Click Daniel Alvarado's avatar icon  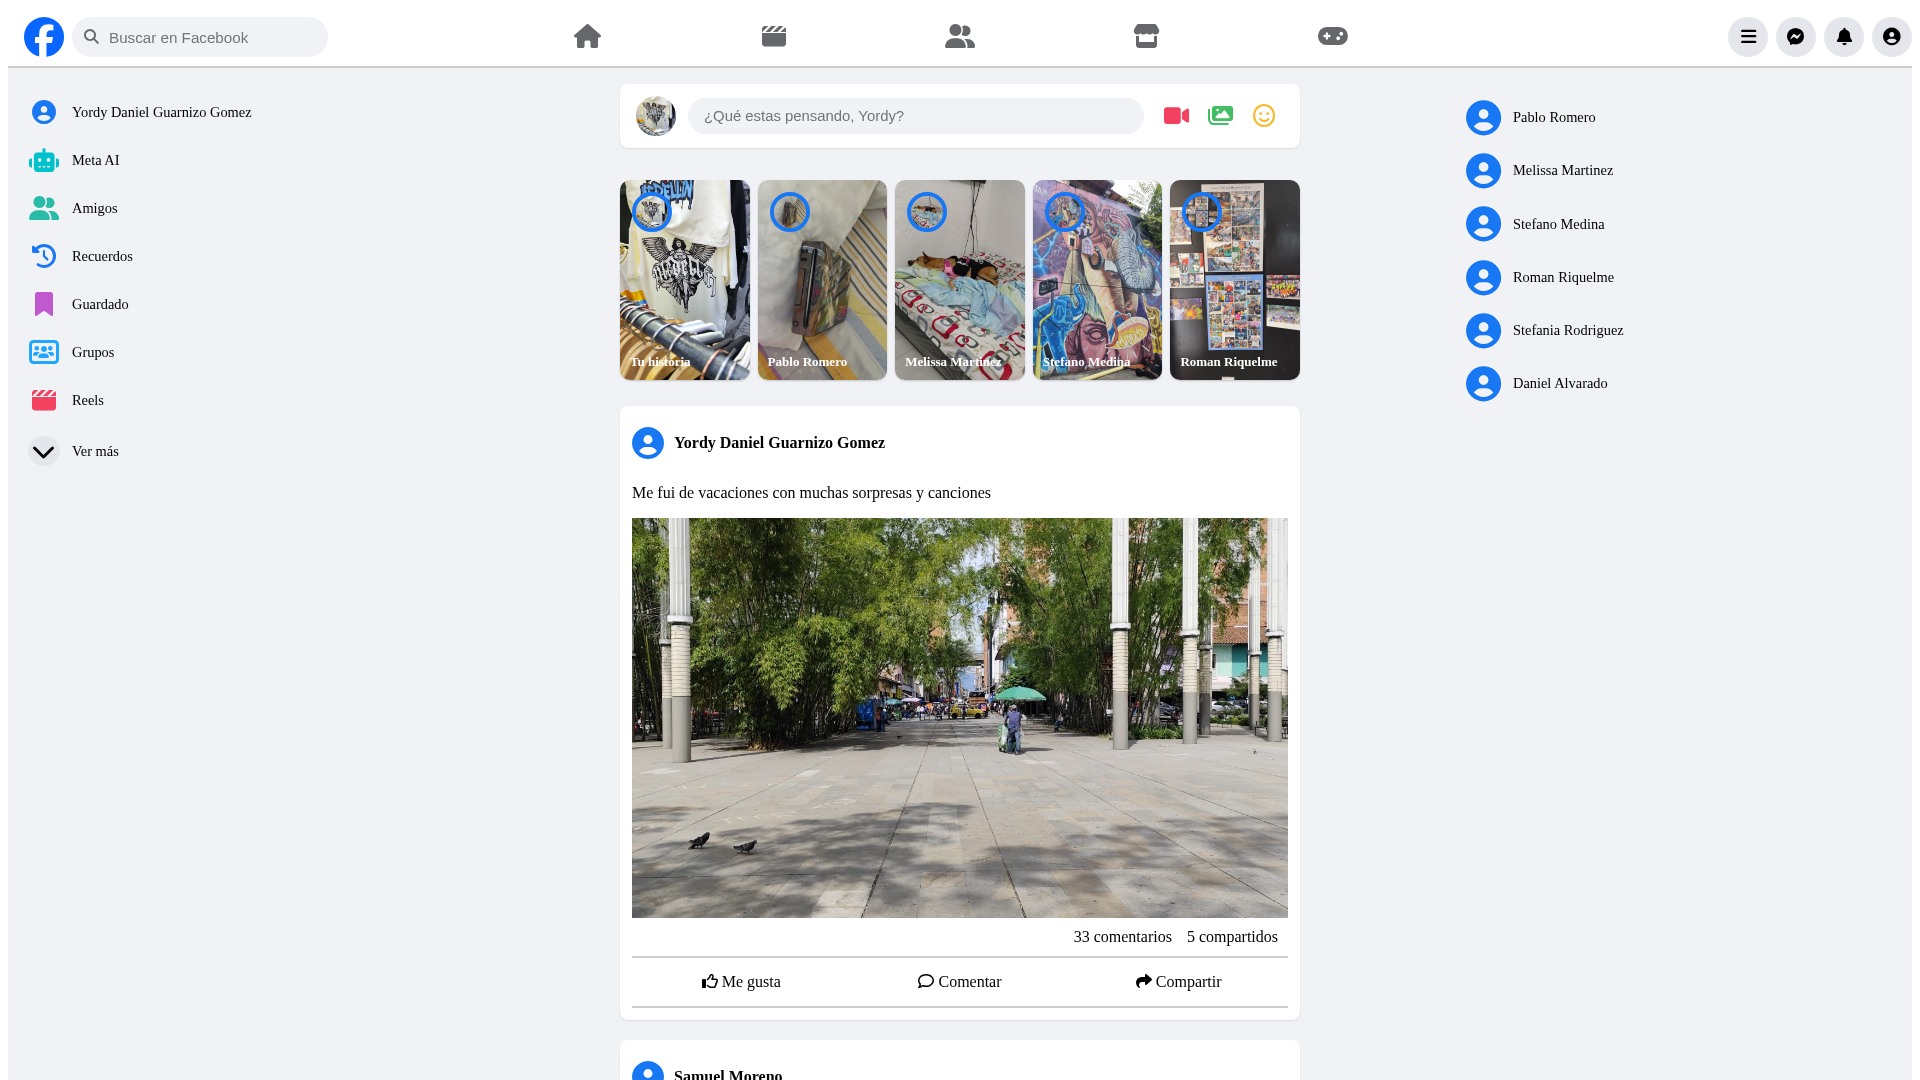(1483, 383)
